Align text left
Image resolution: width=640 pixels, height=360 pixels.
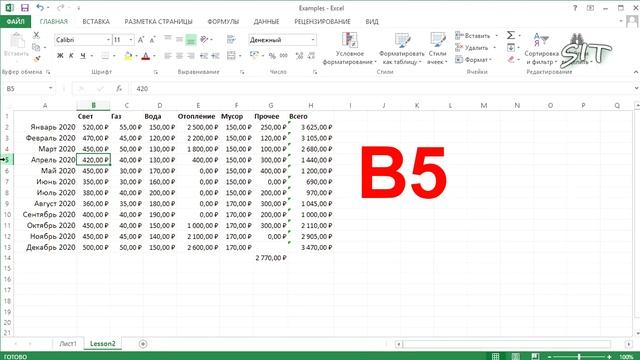click(168, 56)
